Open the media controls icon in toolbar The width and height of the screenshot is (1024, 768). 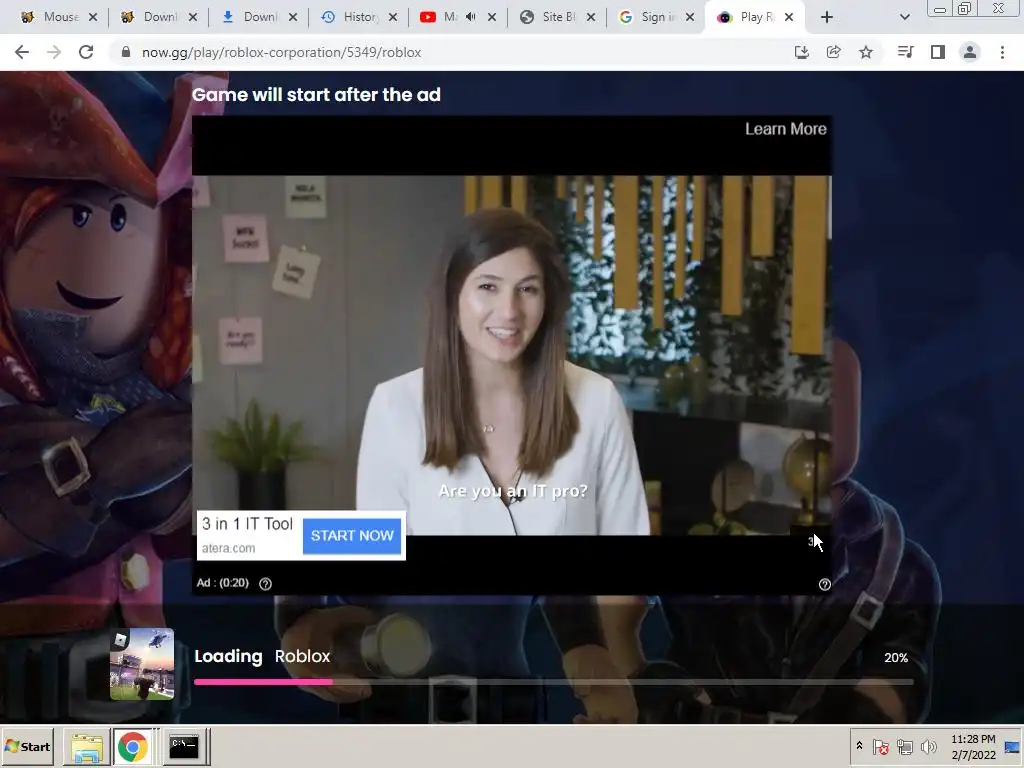click(905, 52)
